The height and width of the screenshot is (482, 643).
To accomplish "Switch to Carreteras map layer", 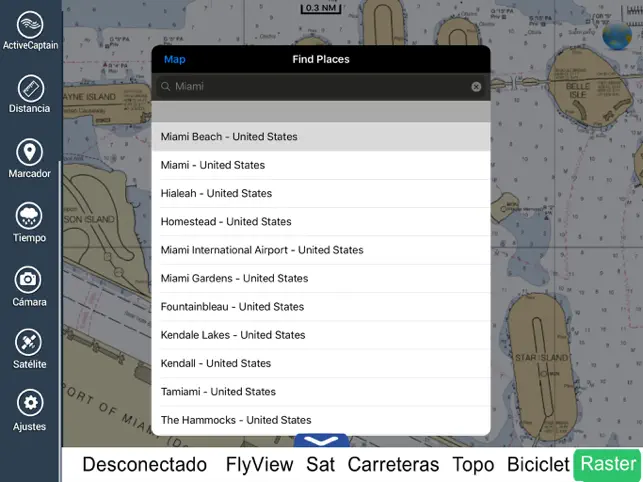I will pos(393,465).
